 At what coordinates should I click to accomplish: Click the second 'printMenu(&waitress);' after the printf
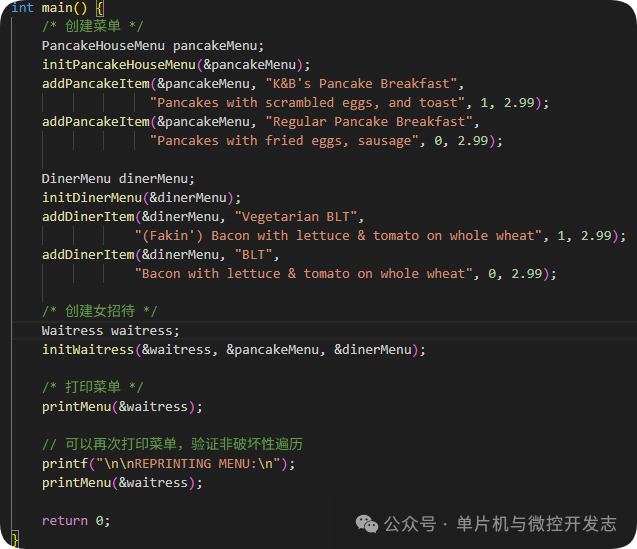(122, 483)
